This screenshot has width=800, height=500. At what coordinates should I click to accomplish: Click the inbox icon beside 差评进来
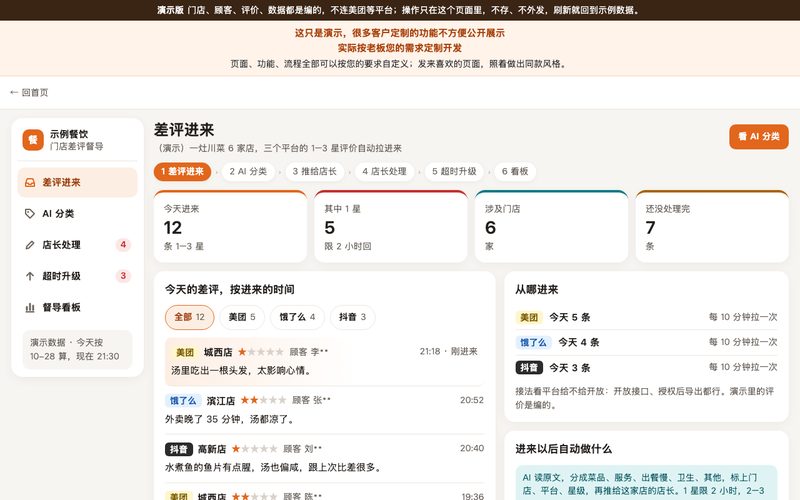[x=30, y=183]
